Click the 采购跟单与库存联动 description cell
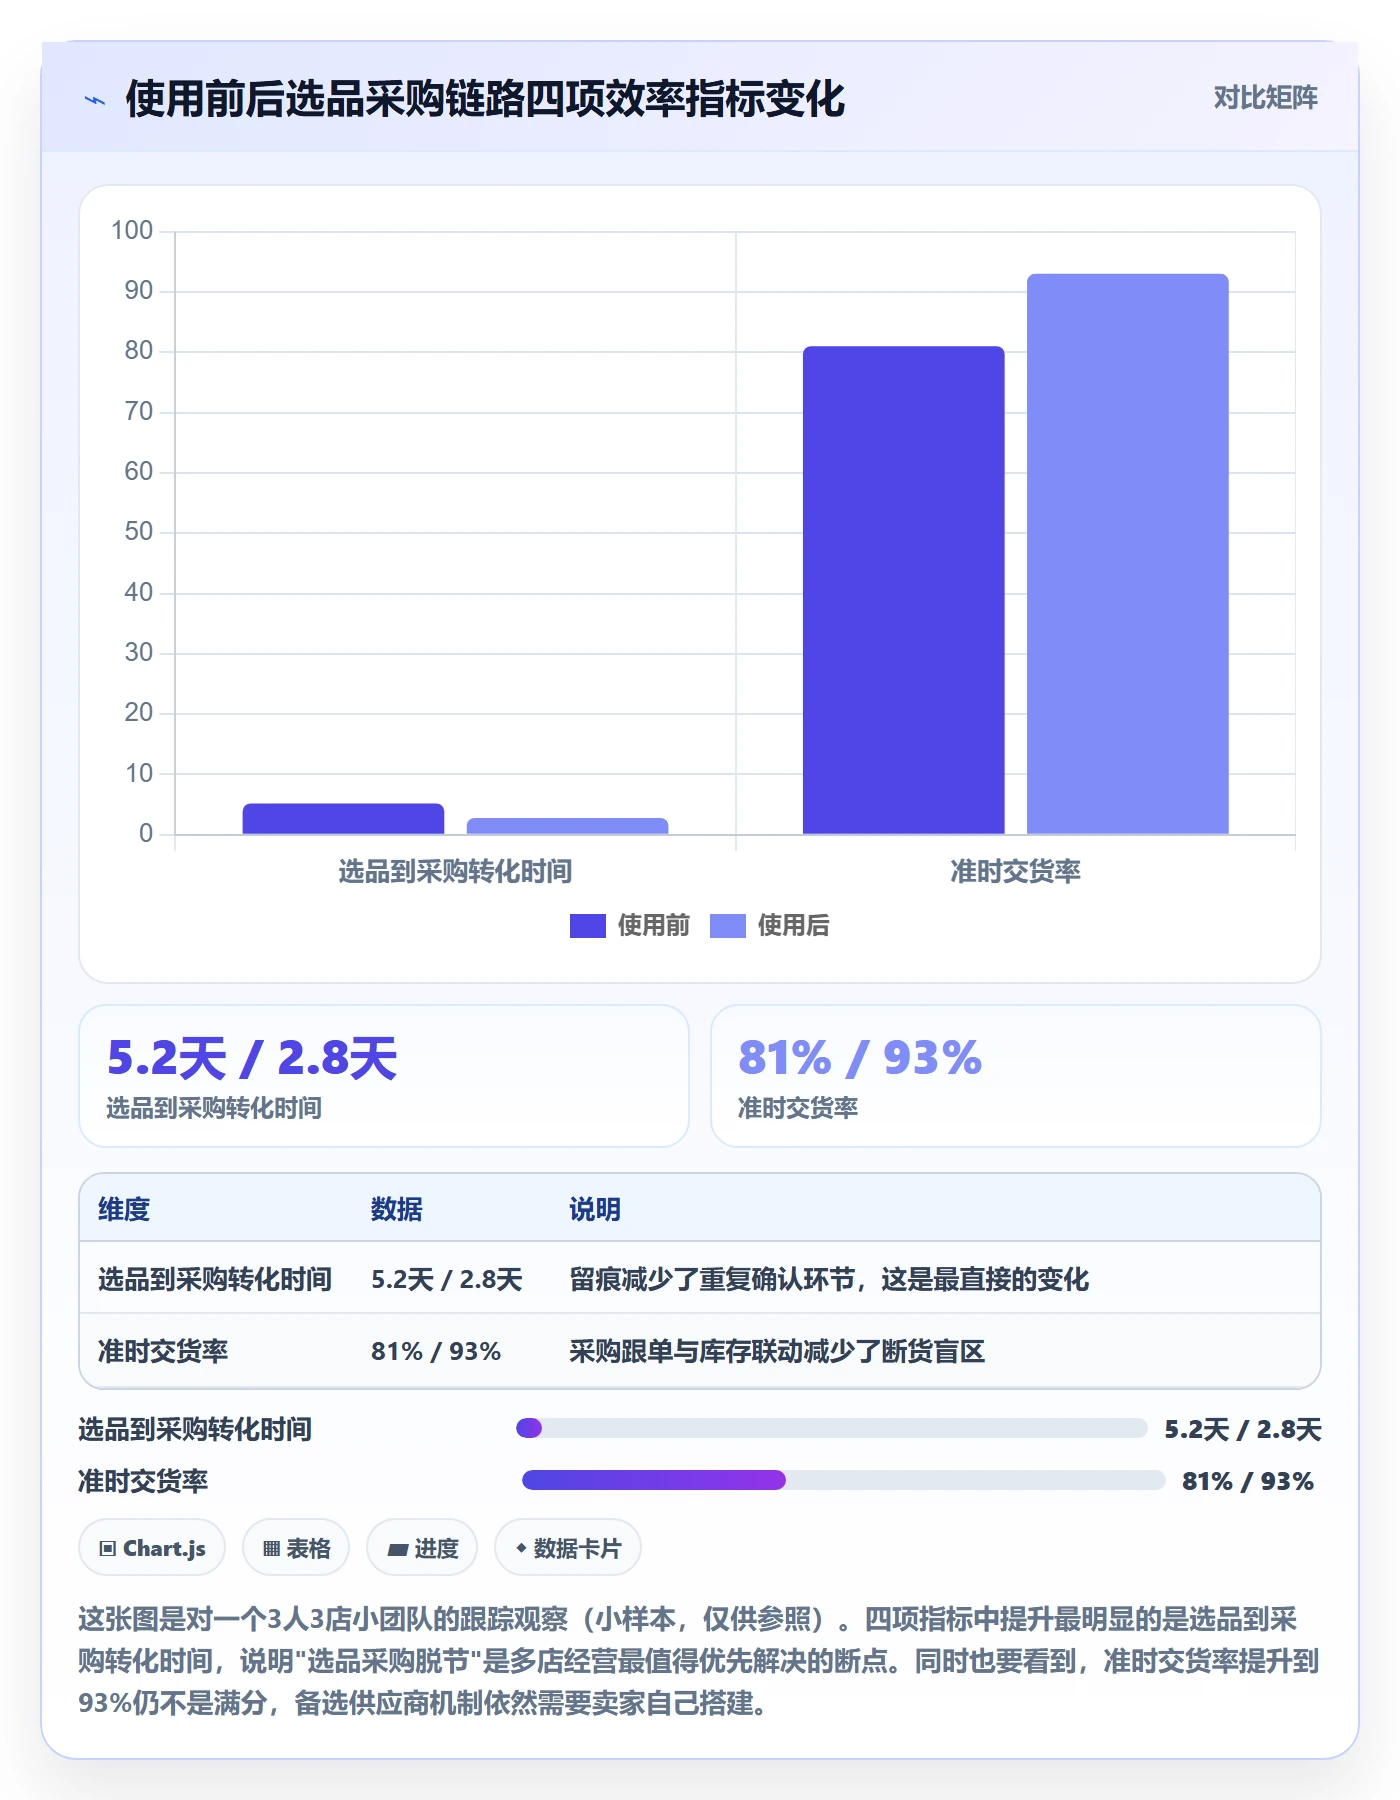The width and height of the screenshot is (1400, 1800). tap(777, 1351)
